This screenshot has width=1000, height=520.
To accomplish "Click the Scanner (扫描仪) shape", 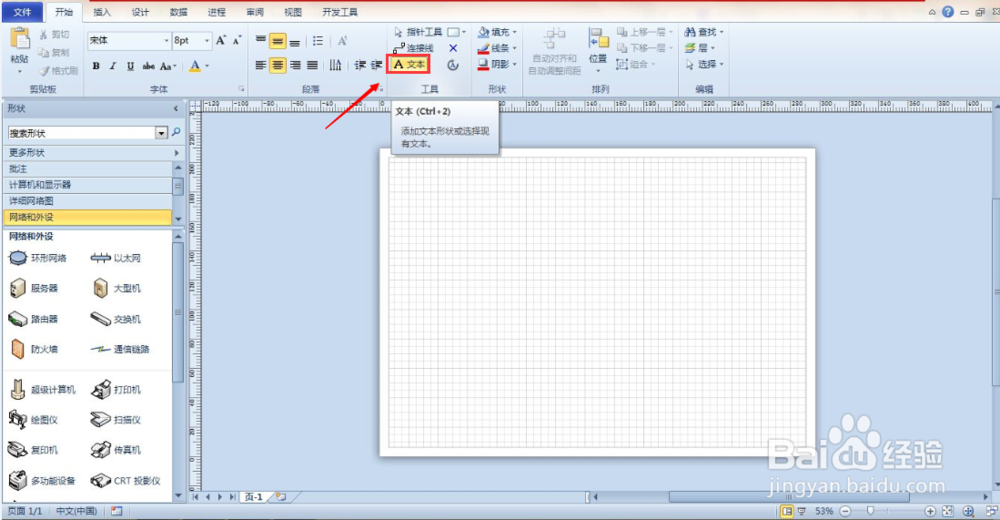I will pyautogui.click(x=115, y=420).
